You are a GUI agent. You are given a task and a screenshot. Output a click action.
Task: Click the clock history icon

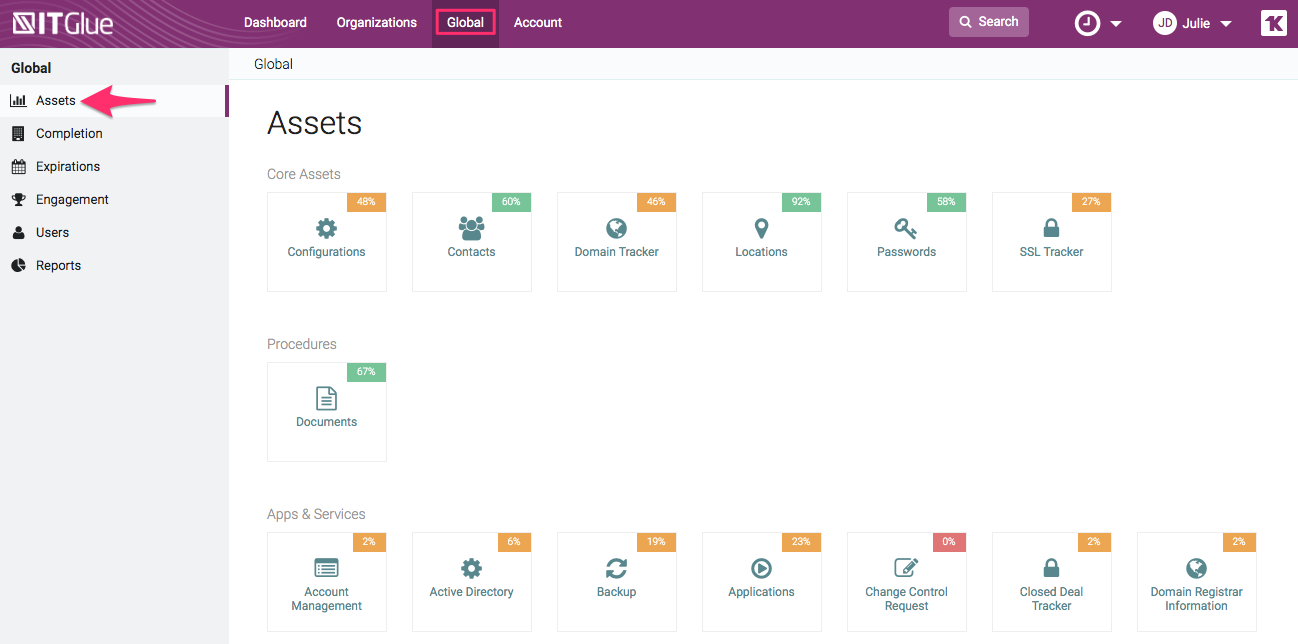1087,23
